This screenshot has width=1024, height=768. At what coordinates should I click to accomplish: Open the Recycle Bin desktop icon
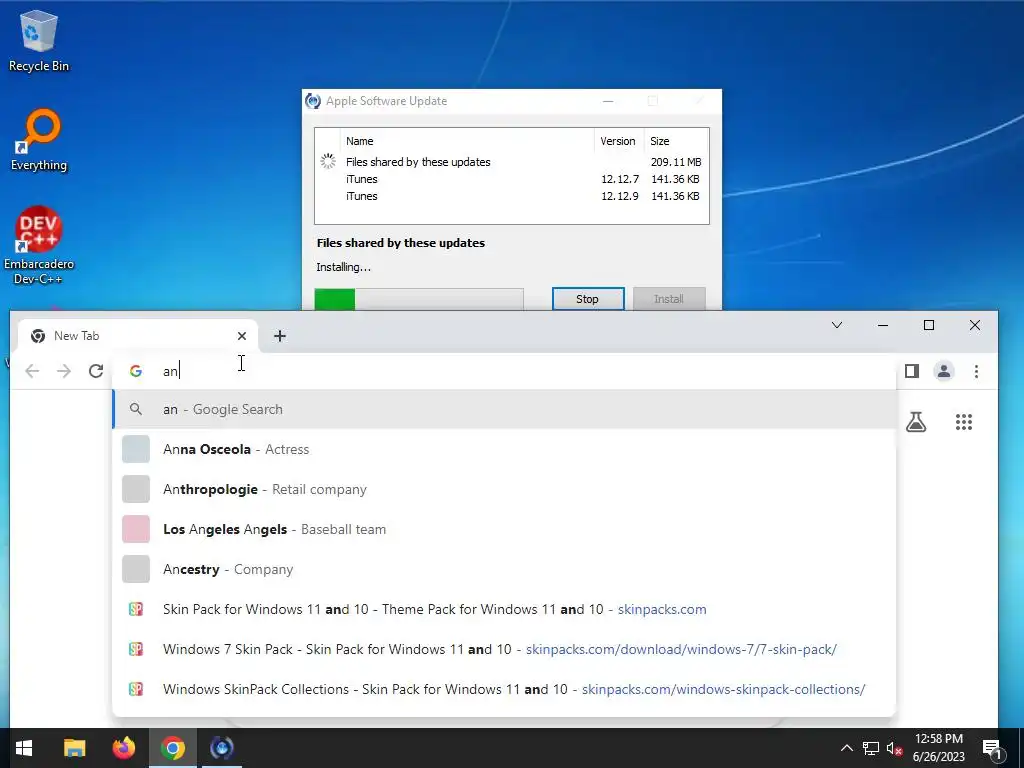[x=39, y=40]
